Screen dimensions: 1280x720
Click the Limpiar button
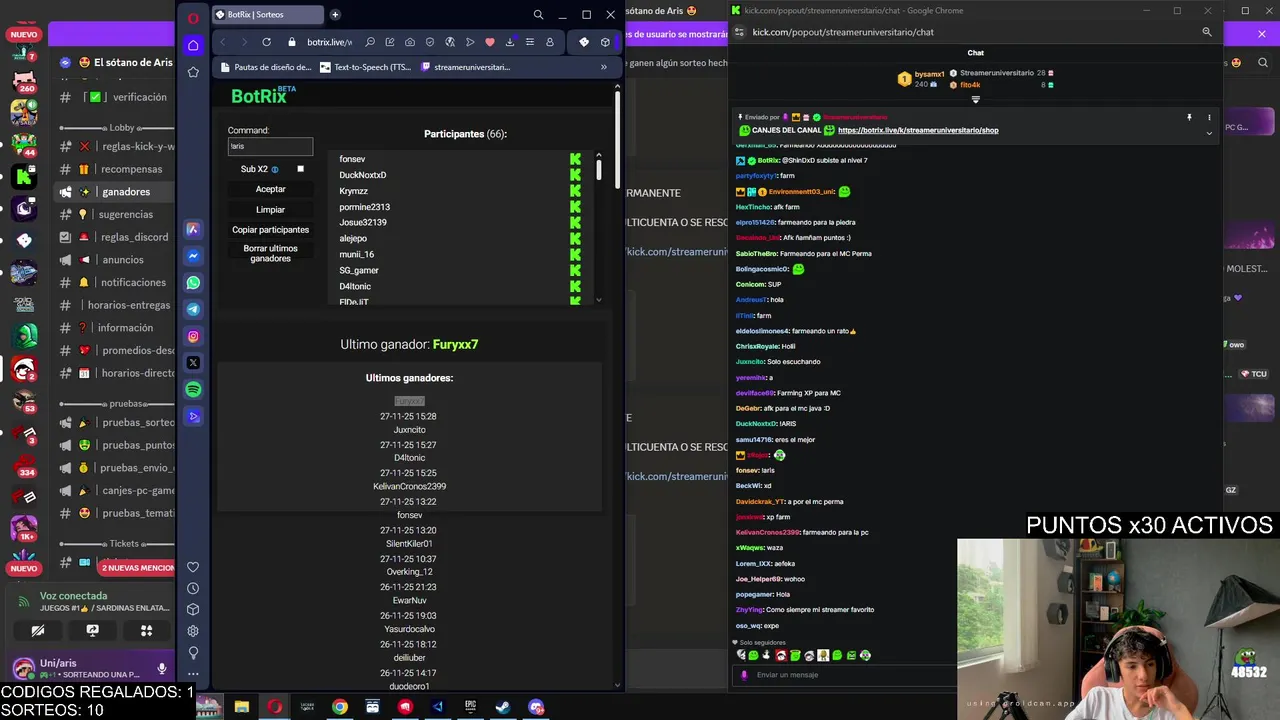point(270,210)
